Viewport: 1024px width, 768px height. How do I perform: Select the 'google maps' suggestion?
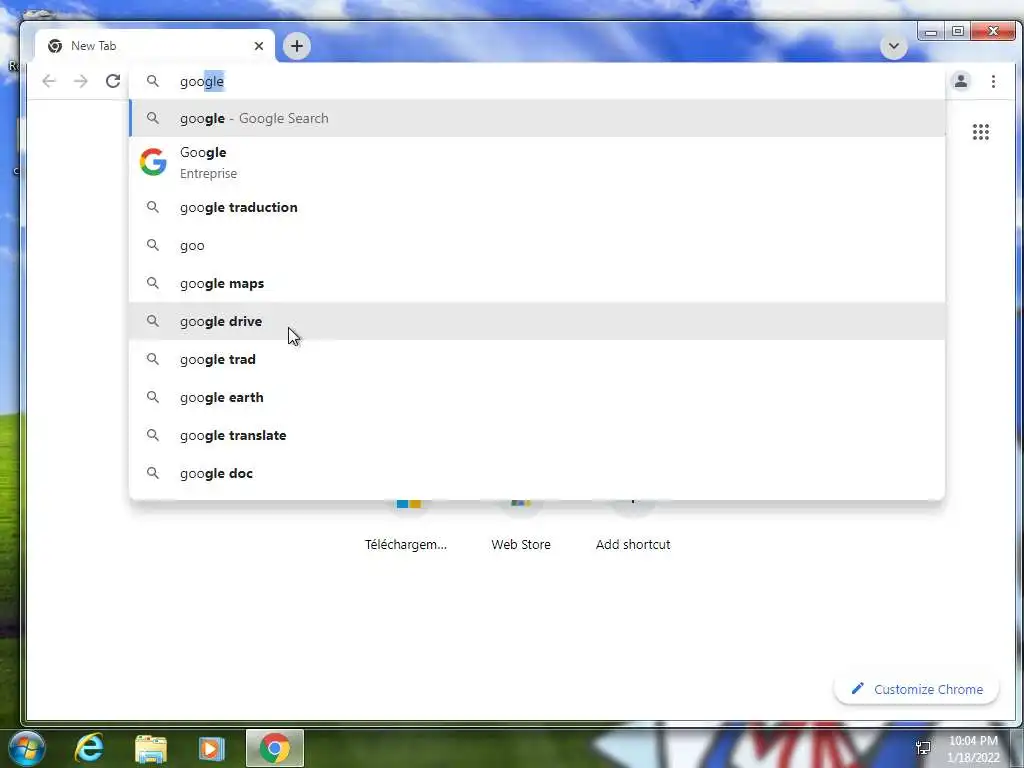click(x=537, y=283)
